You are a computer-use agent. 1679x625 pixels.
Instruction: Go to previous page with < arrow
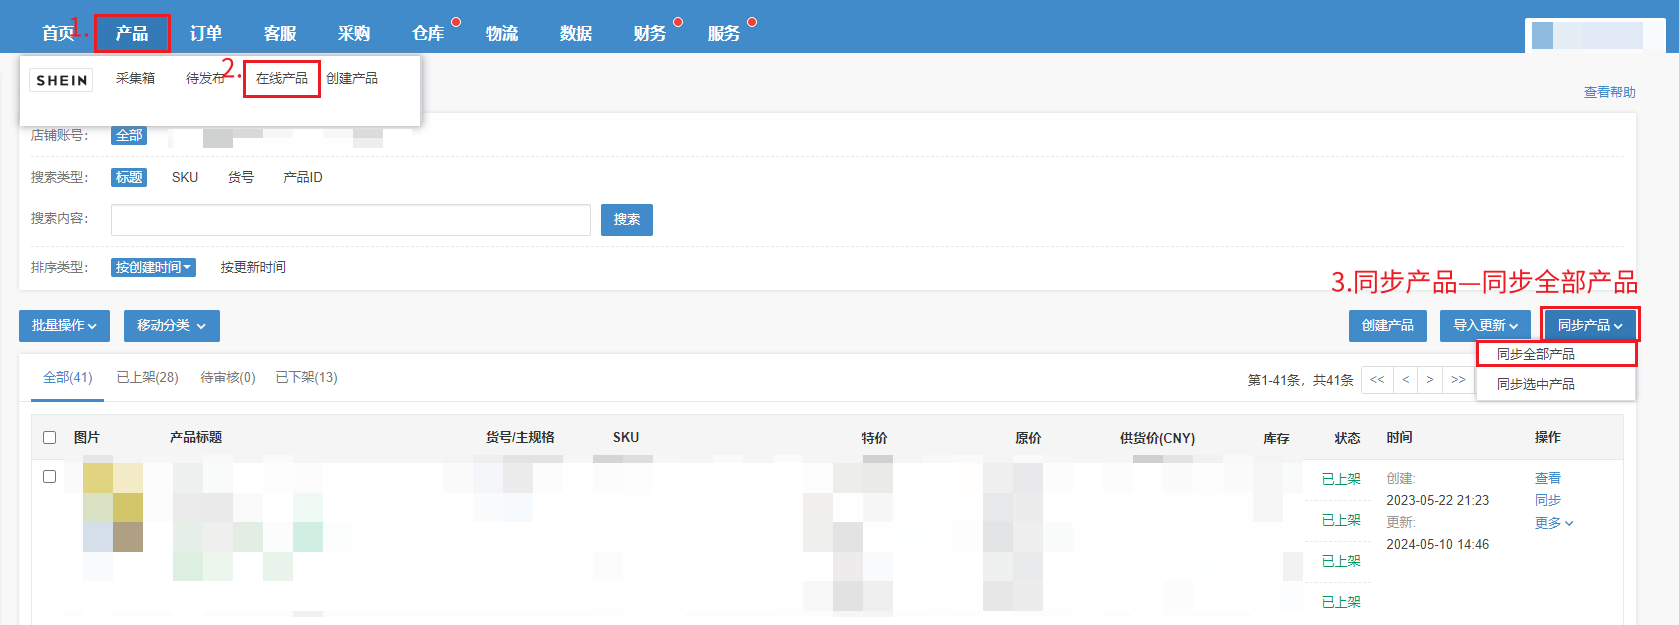pos(1406,380)
